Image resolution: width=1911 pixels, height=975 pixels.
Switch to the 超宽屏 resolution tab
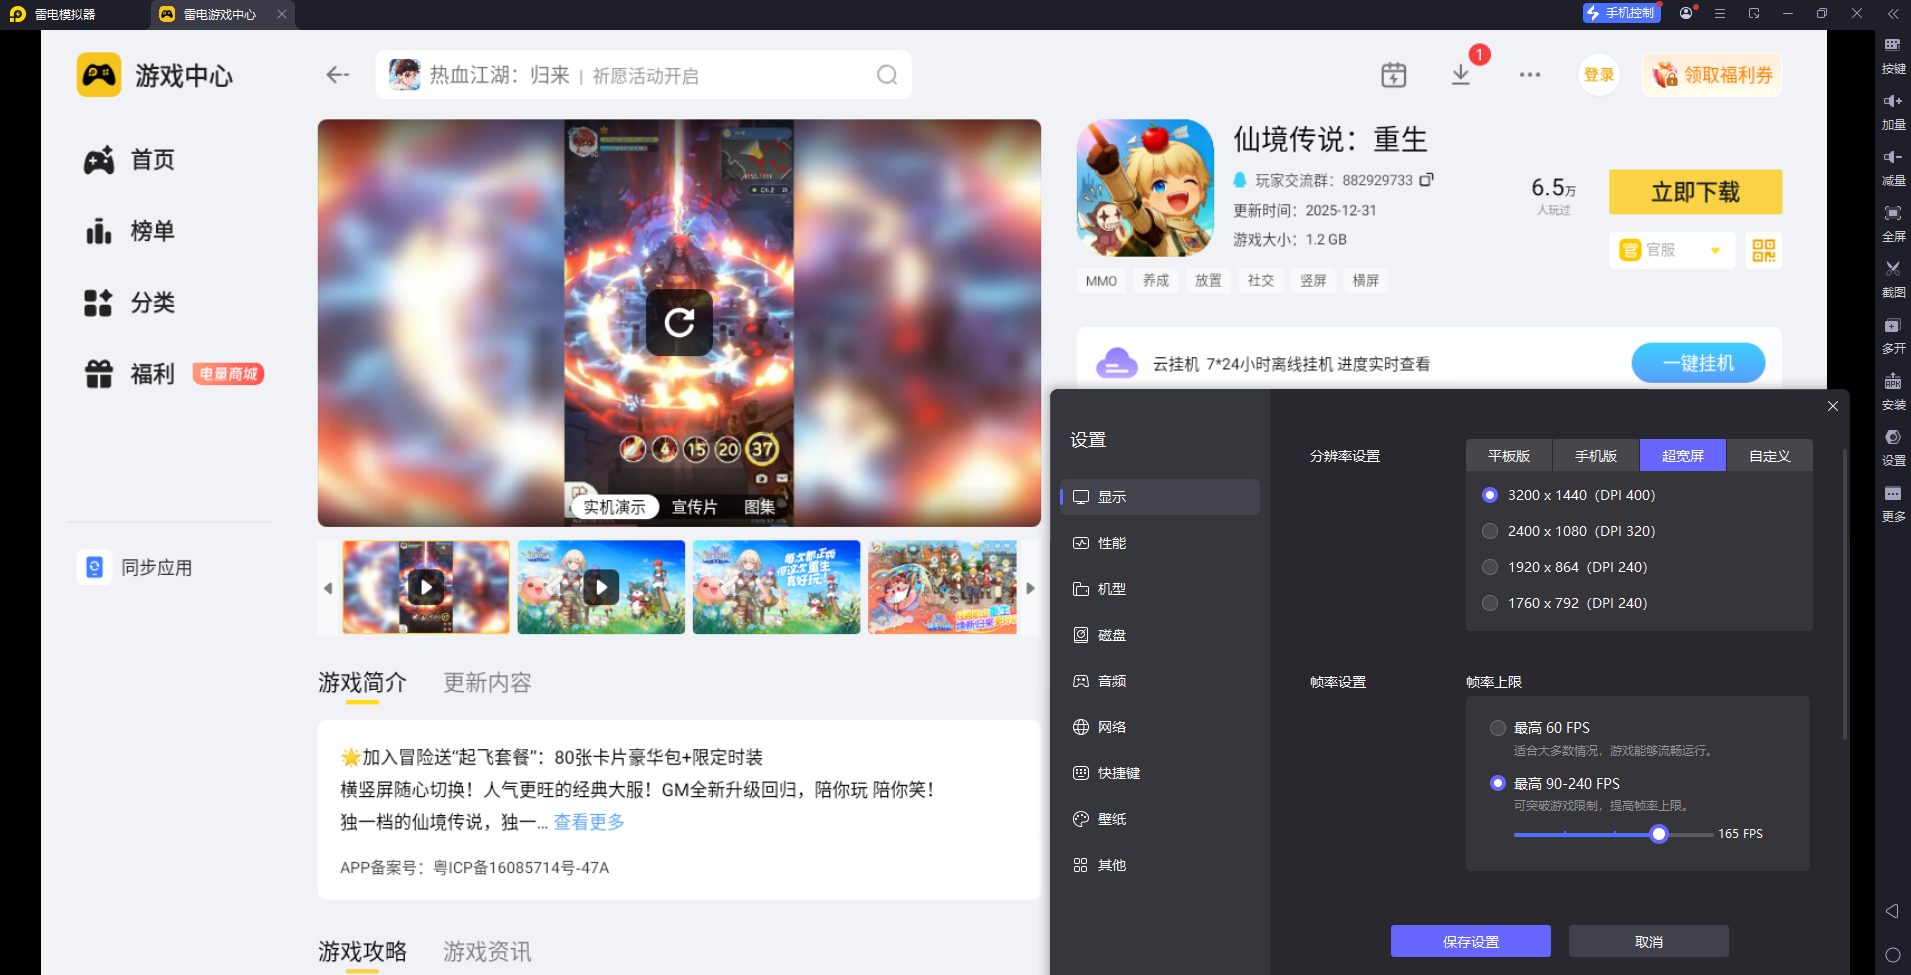[x=1683, y=455]
